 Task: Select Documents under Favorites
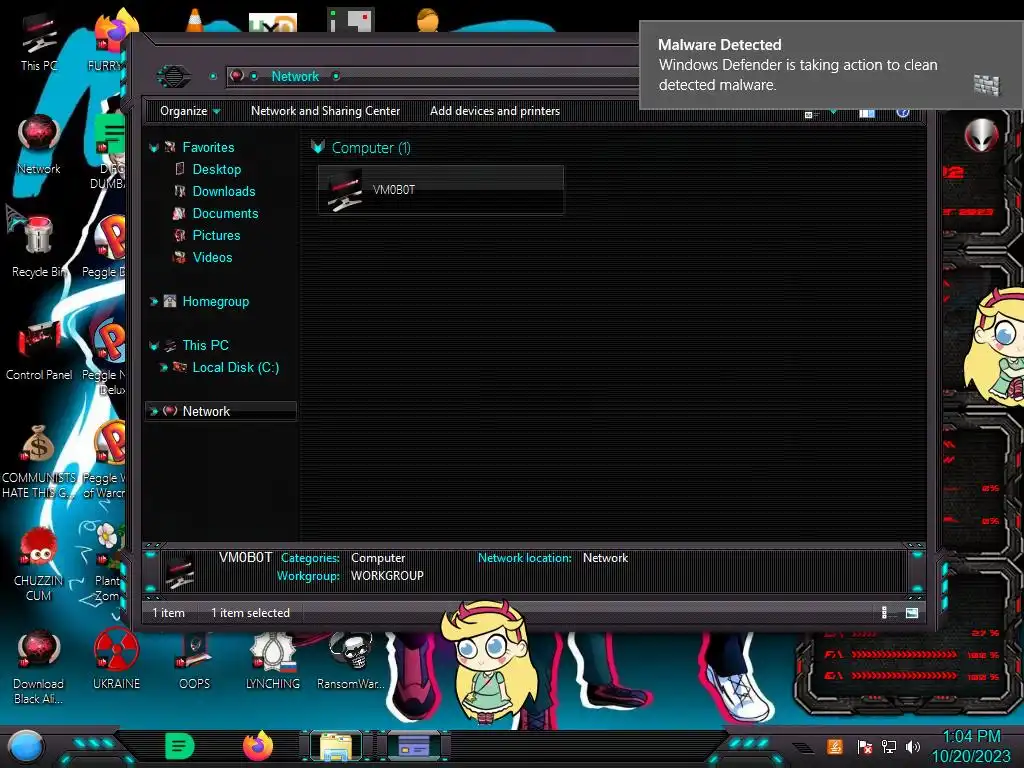coord(225,214)
